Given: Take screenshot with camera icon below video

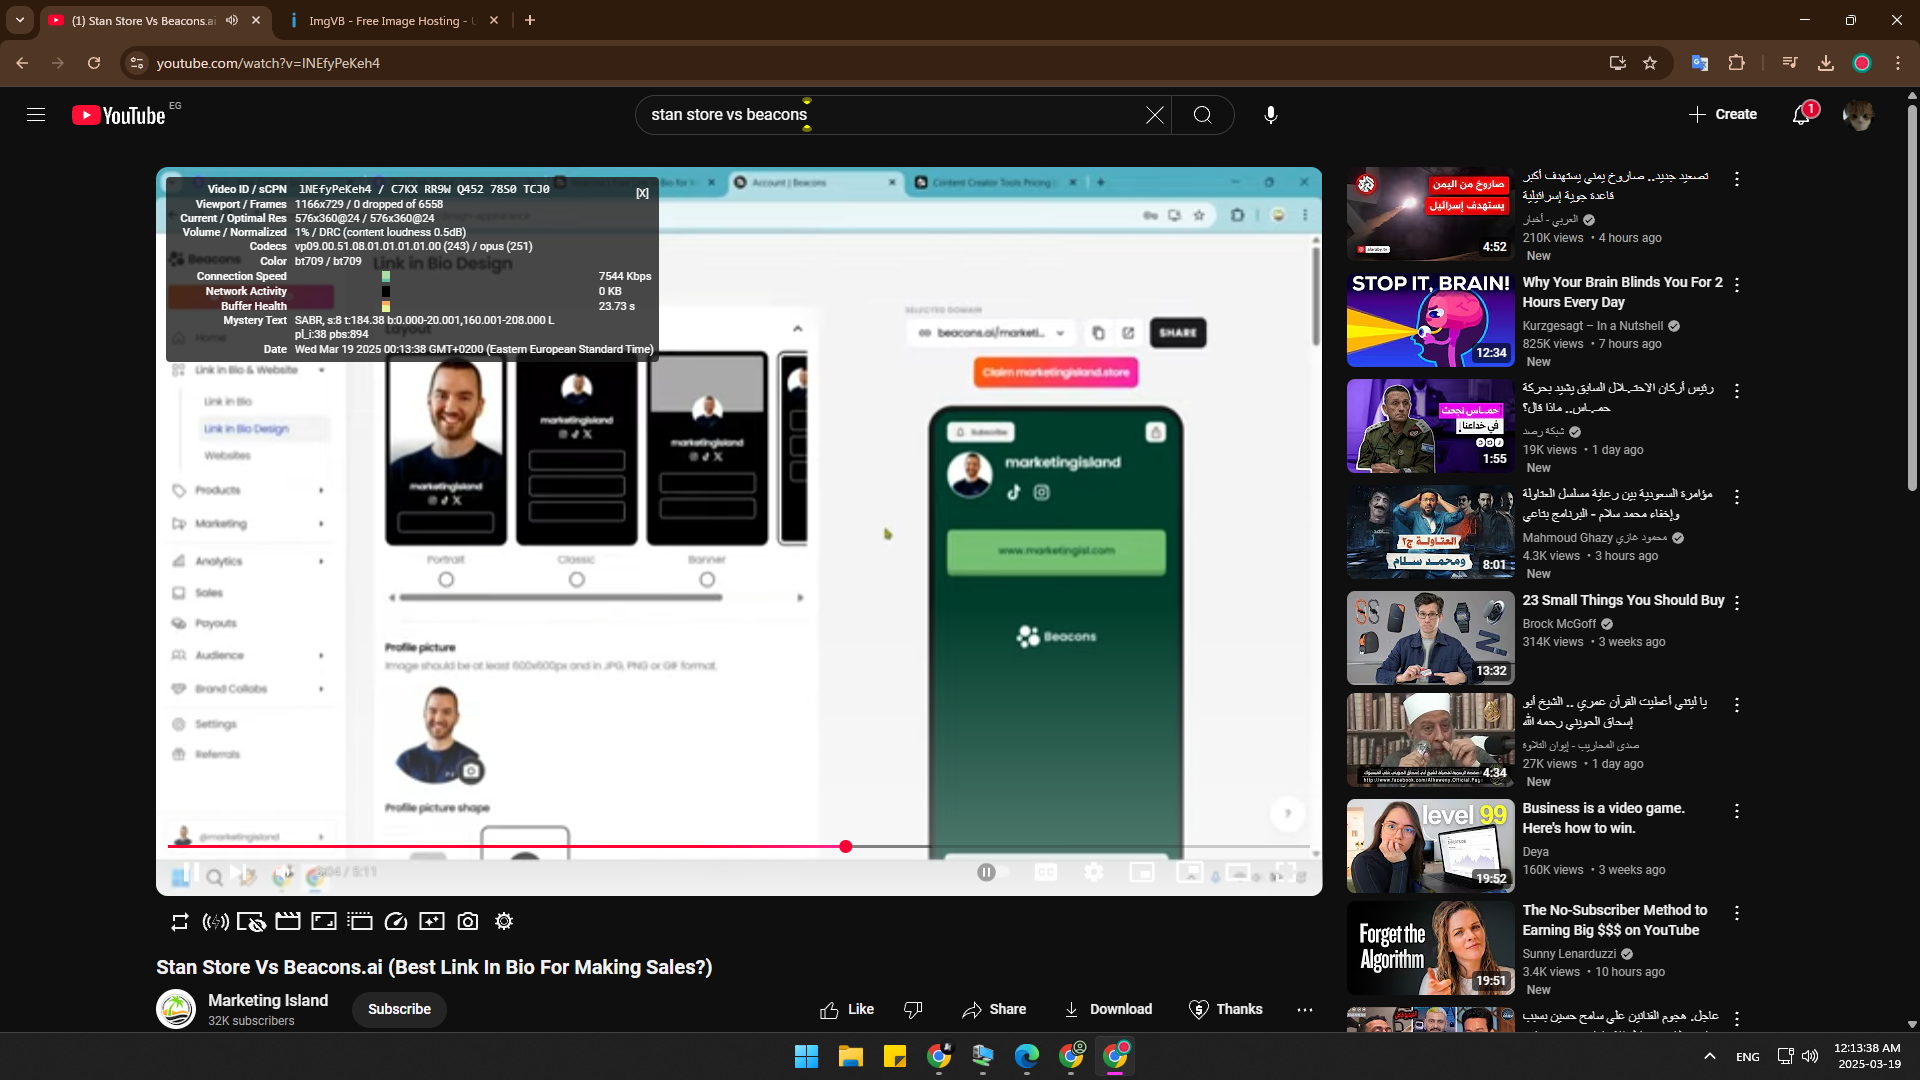Looking at the screenshot, I should pyautogui.click(x=467, y=922).
